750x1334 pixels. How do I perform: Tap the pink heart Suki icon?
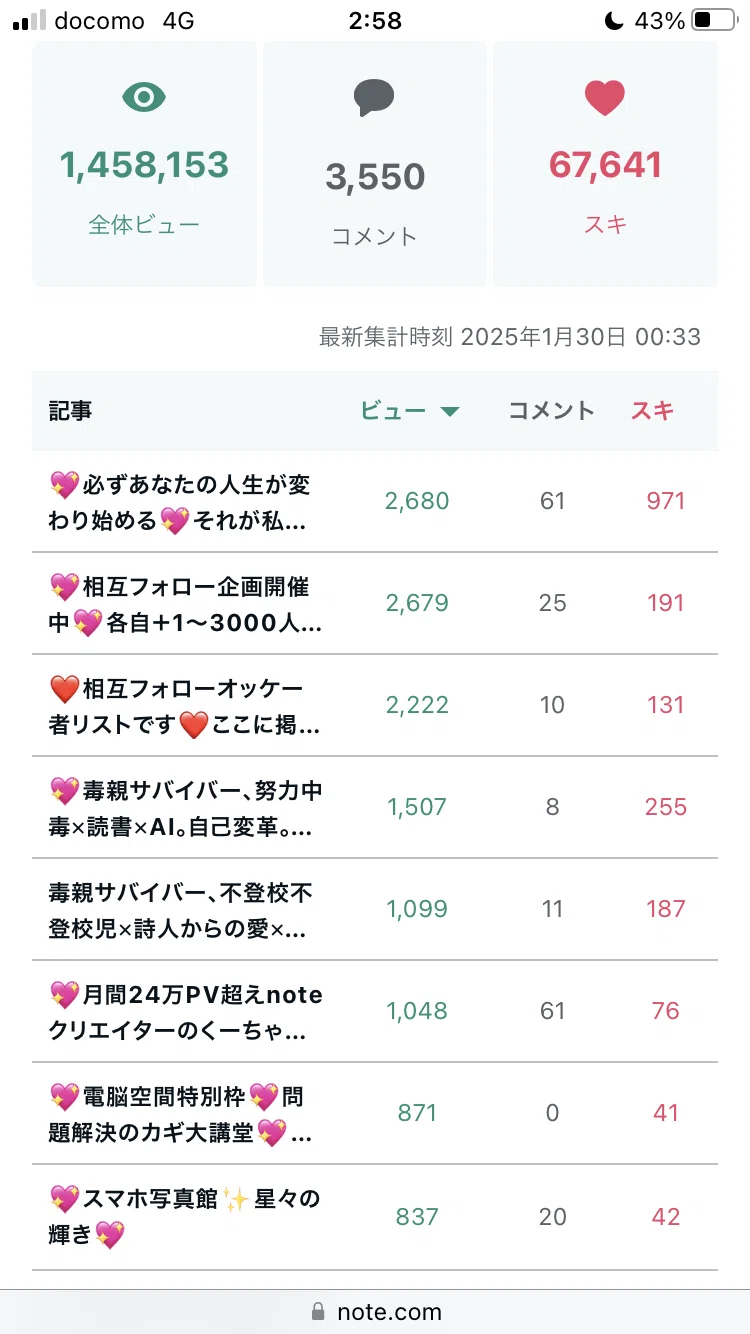pos(604,97)
